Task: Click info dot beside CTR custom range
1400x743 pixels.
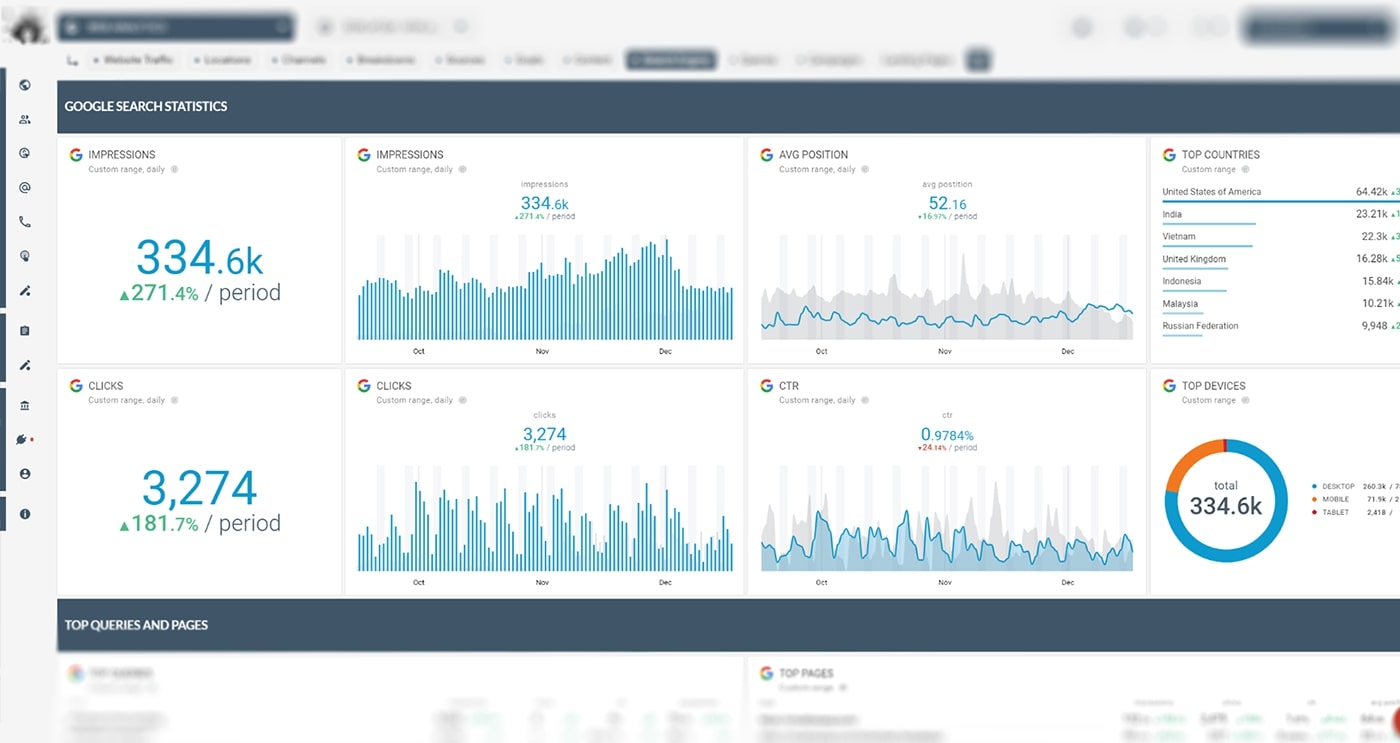Action: pos(865,400)
